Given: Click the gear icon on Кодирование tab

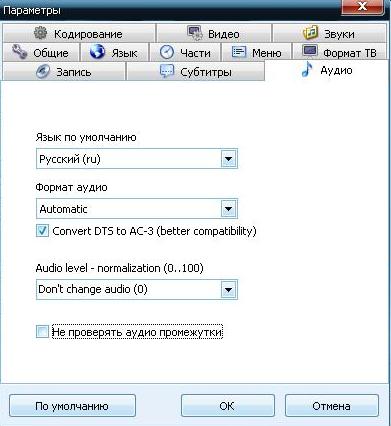Looking at the screenshot, I should [41, 33].
